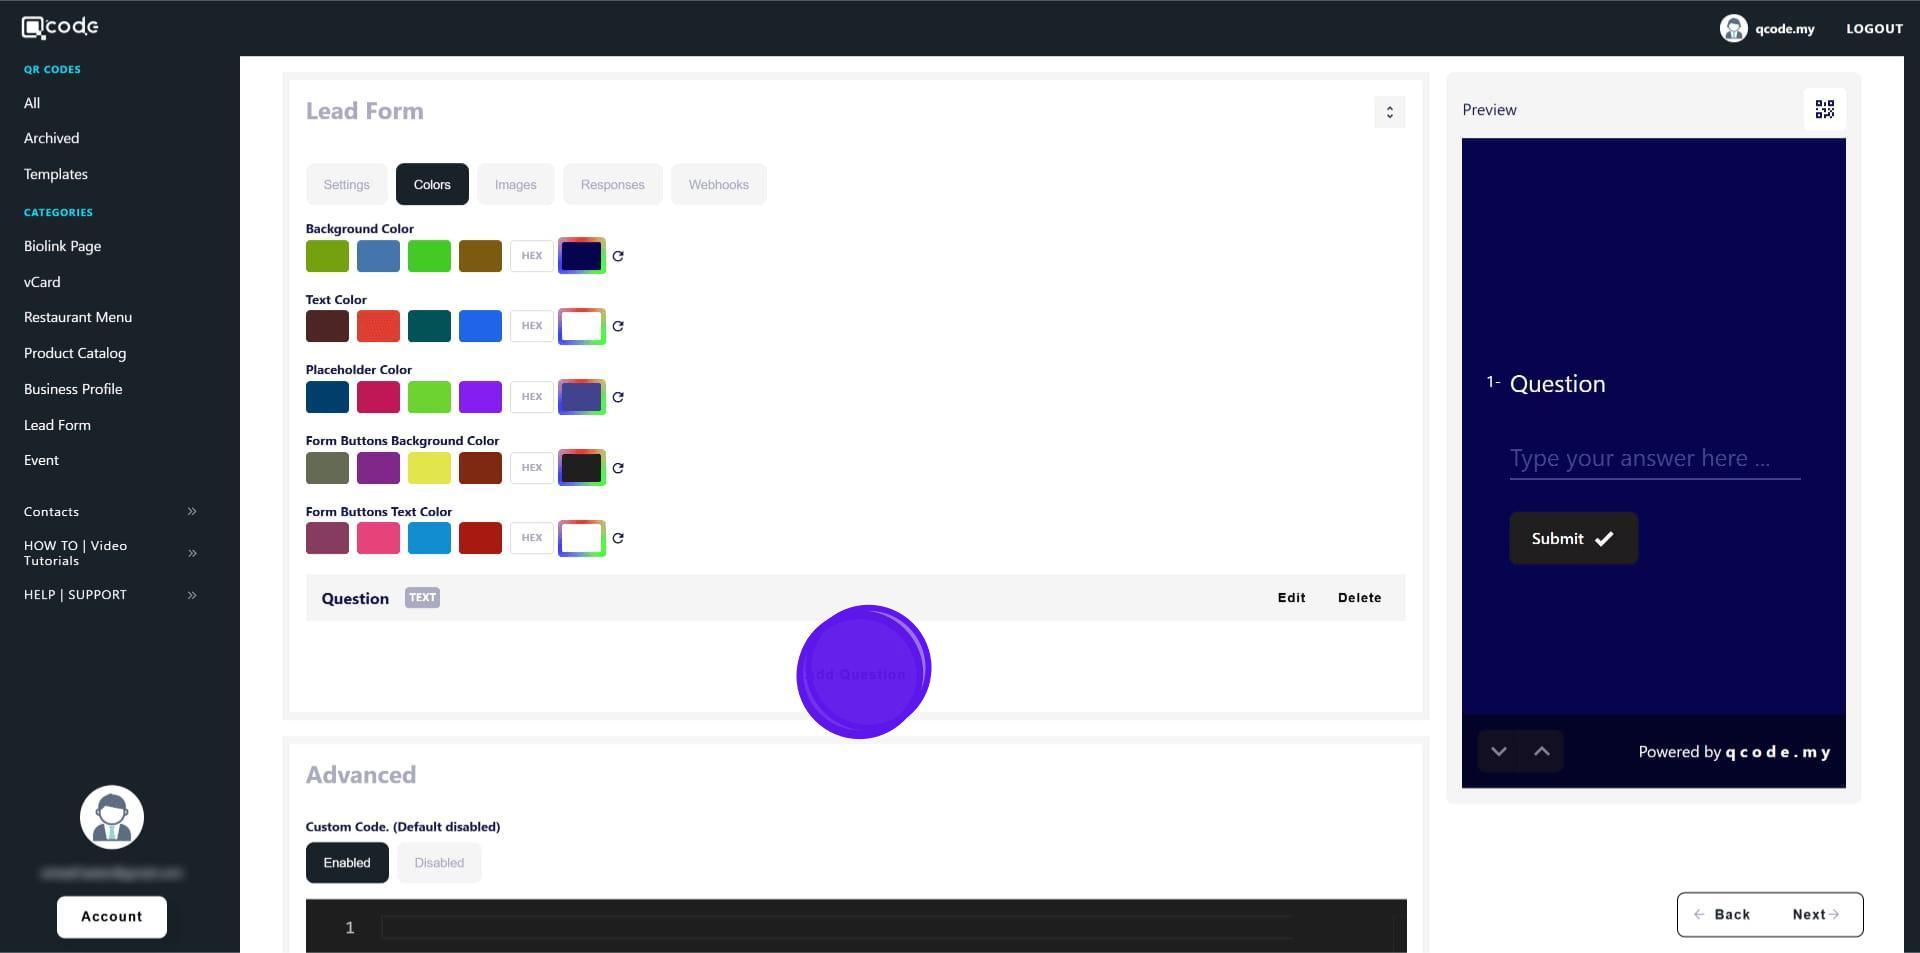The image size is (1920, 953).
Task: Switch to the Settings tab
Action: pos(346,185)
